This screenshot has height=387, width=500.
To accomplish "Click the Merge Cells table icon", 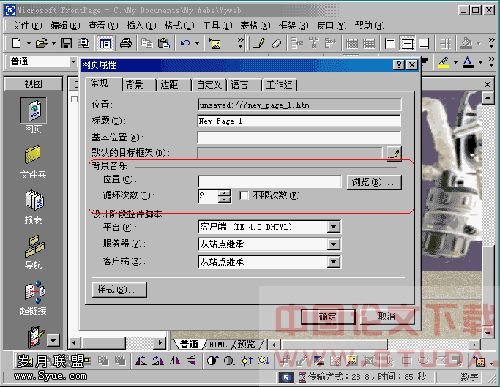I will 330,43.
